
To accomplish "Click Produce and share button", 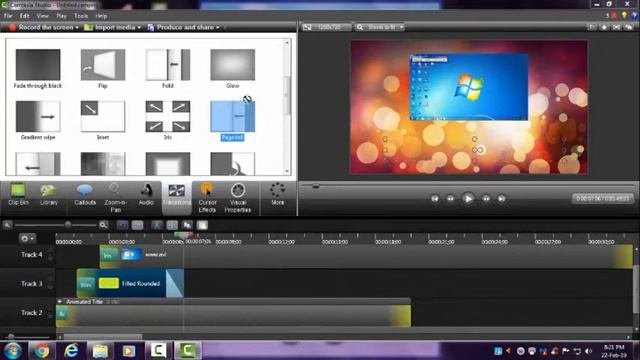I will 180,27.
